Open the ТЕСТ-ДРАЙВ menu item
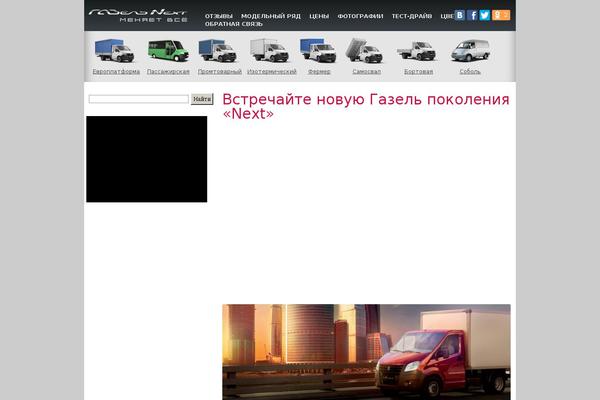 [x=412, y=16]
